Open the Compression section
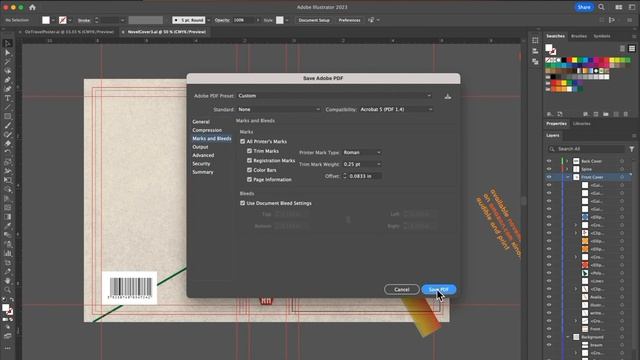Image resolution: width=640 pixels, height=360 pixels. pyautogui.click(x=207, y=130)
